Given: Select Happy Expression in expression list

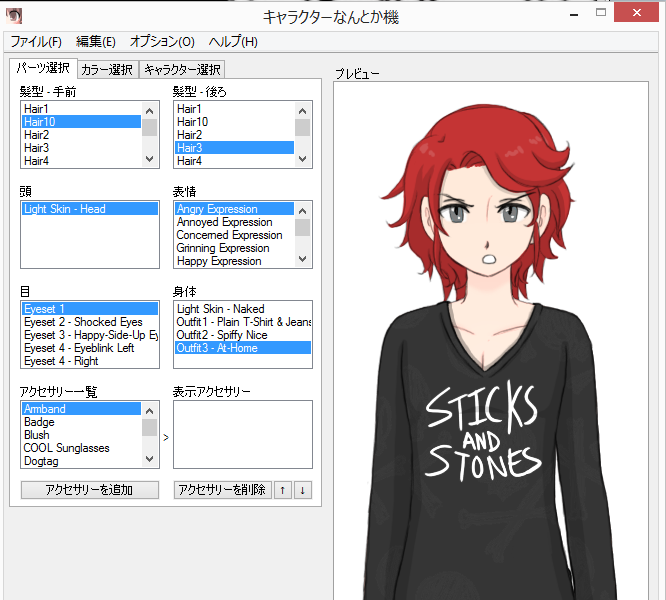Looking at the screenshot, I should (219, 261).
